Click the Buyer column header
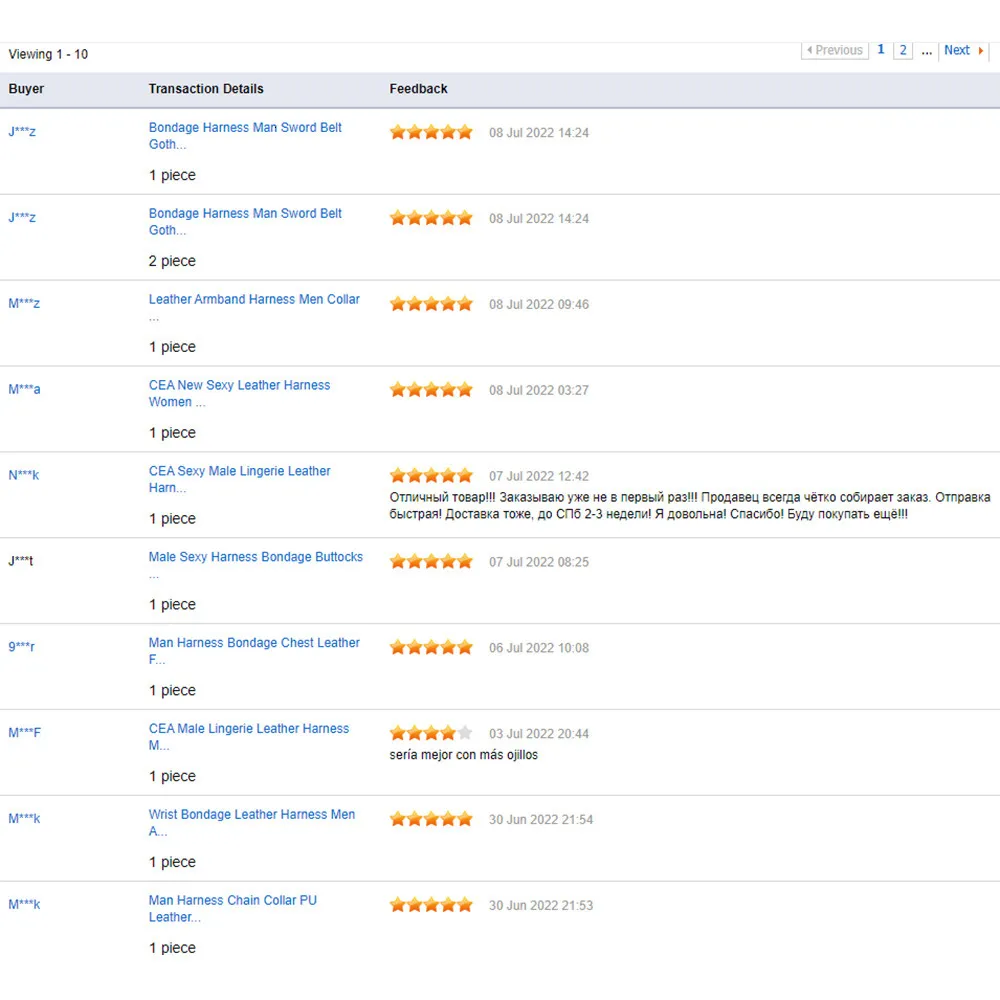This screenshot has width=1000, height=1000. pos(27,89)
